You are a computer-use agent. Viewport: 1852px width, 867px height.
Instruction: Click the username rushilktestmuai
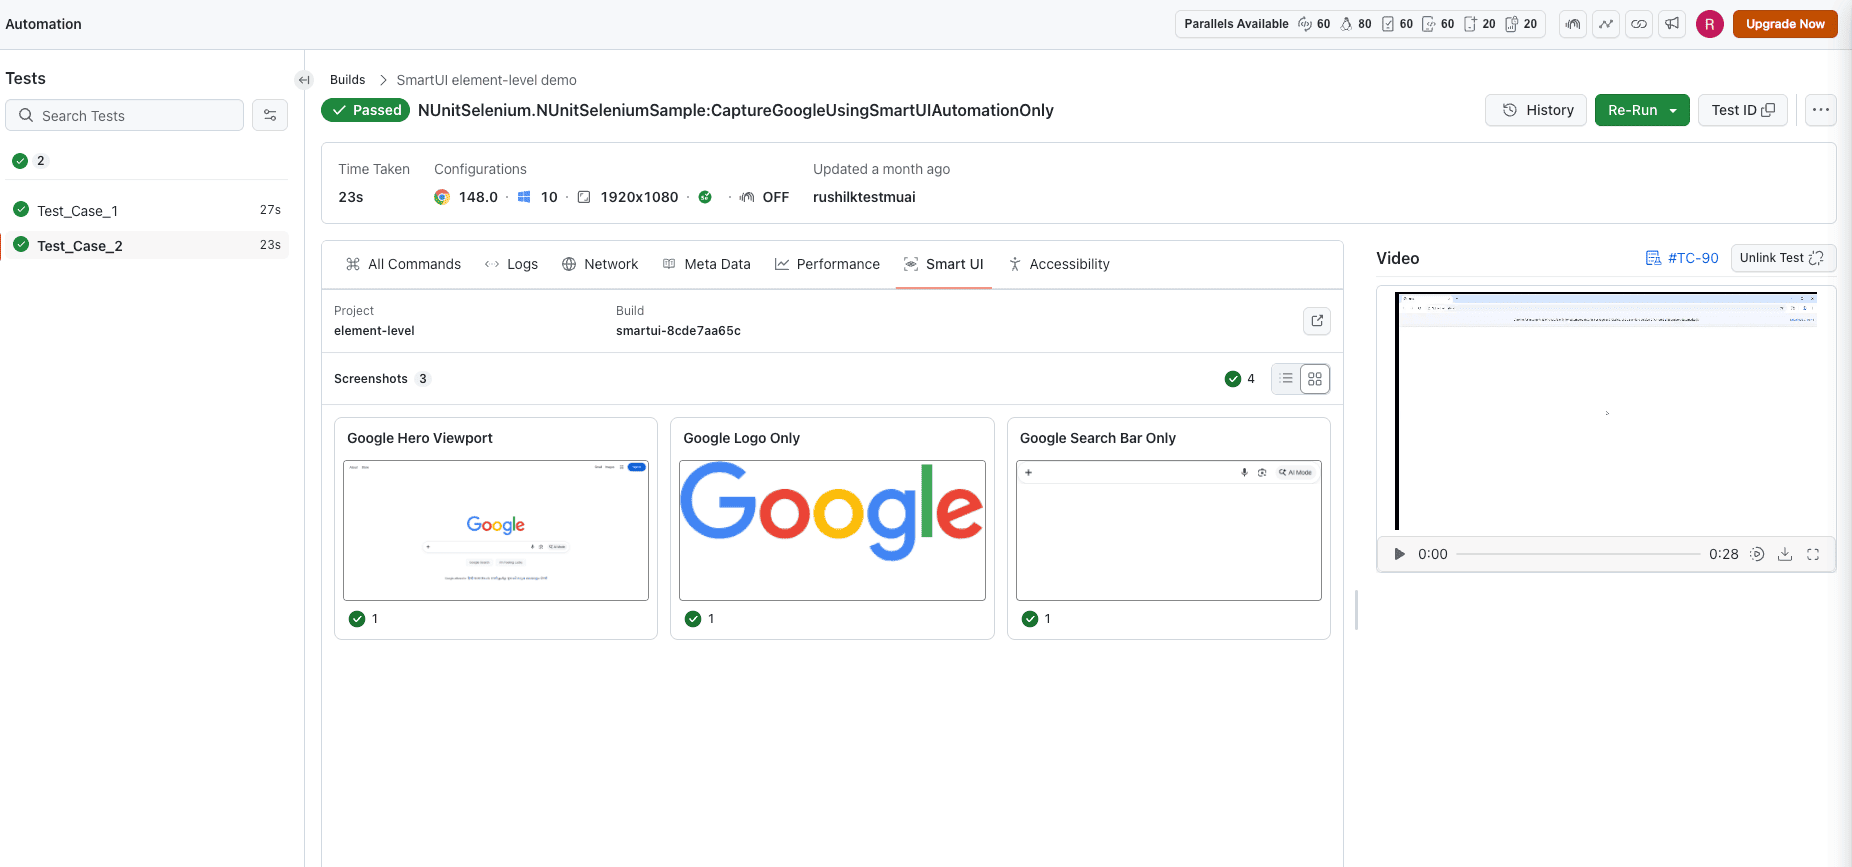pyautogui.click(x=864, y=197)
